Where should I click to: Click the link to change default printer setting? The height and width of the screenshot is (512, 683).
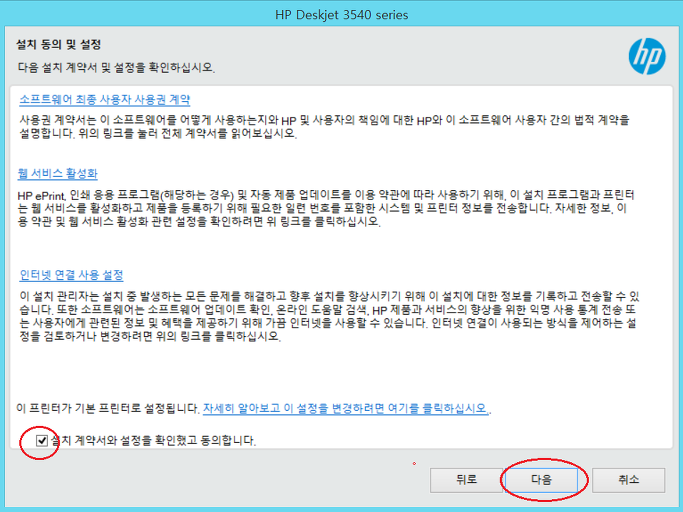point(345,408)
